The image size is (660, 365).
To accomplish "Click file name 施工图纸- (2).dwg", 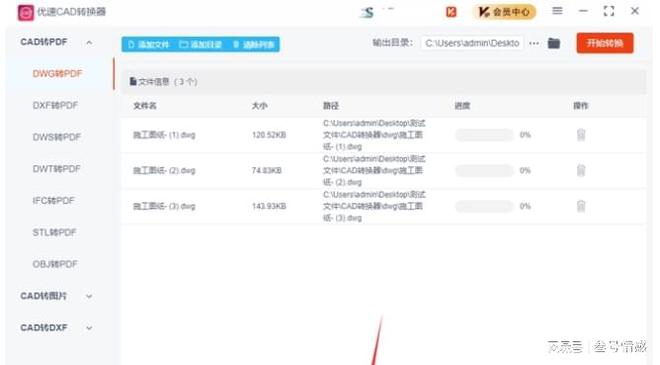I will 164,171.
